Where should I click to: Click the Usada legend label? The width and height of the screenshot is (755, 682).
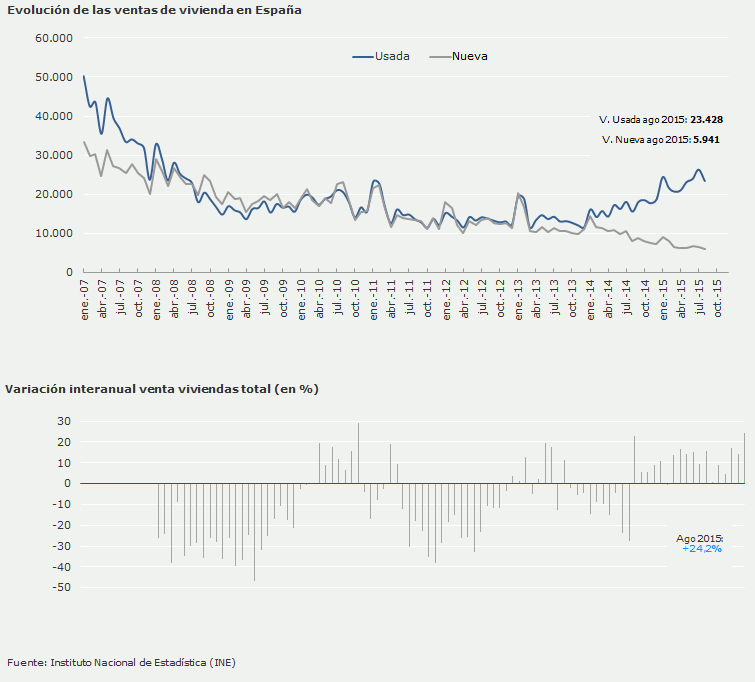click(392, 56)
